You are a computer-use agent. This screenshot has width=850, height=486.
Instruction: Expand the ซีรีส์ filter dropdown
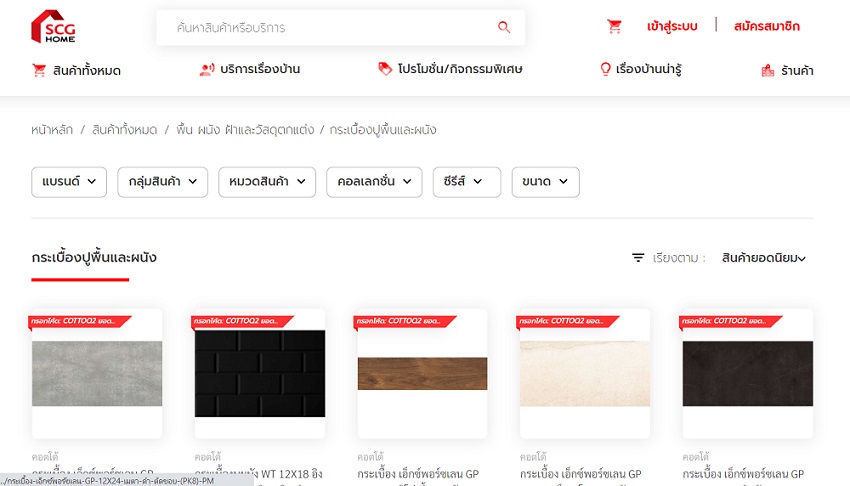pos(466,182)
